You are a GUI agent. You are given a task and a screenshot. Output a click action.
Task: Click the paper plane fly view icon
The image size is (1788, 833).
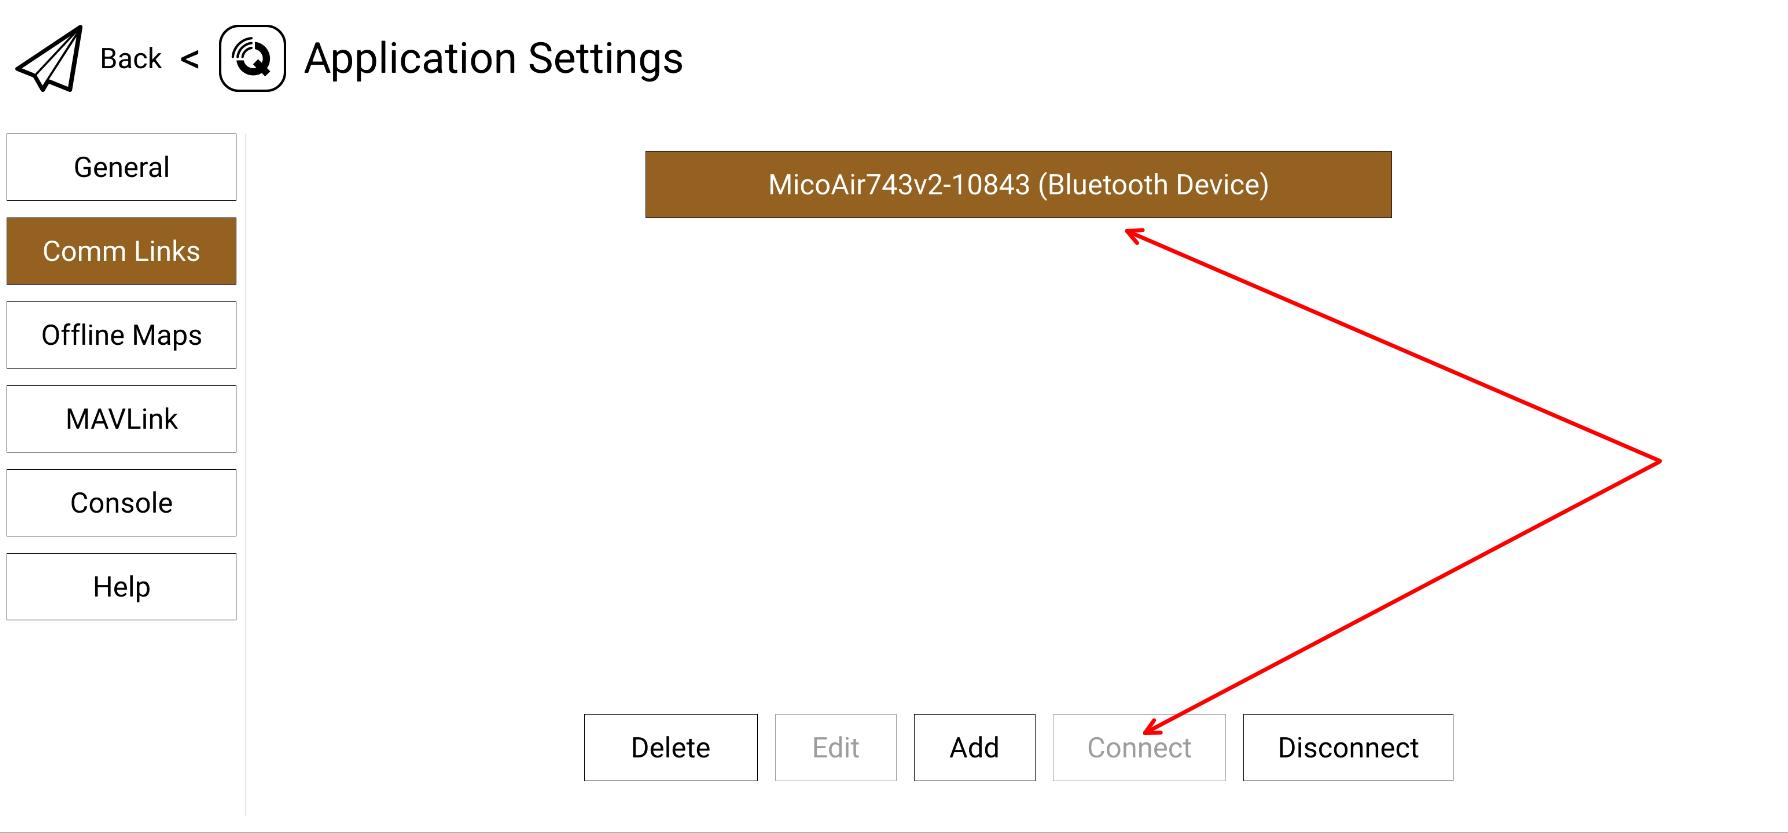click(49, 59)
